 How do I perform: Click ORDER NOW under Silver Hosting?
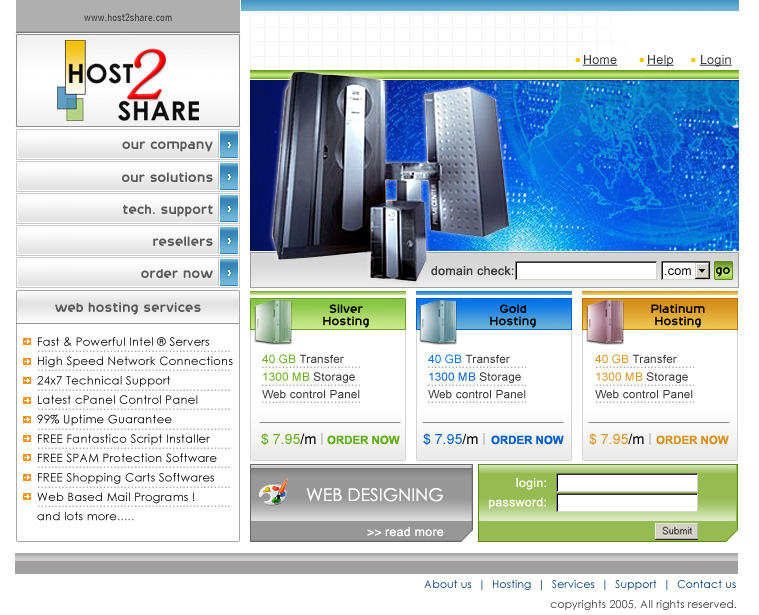[x=363, y=440]
